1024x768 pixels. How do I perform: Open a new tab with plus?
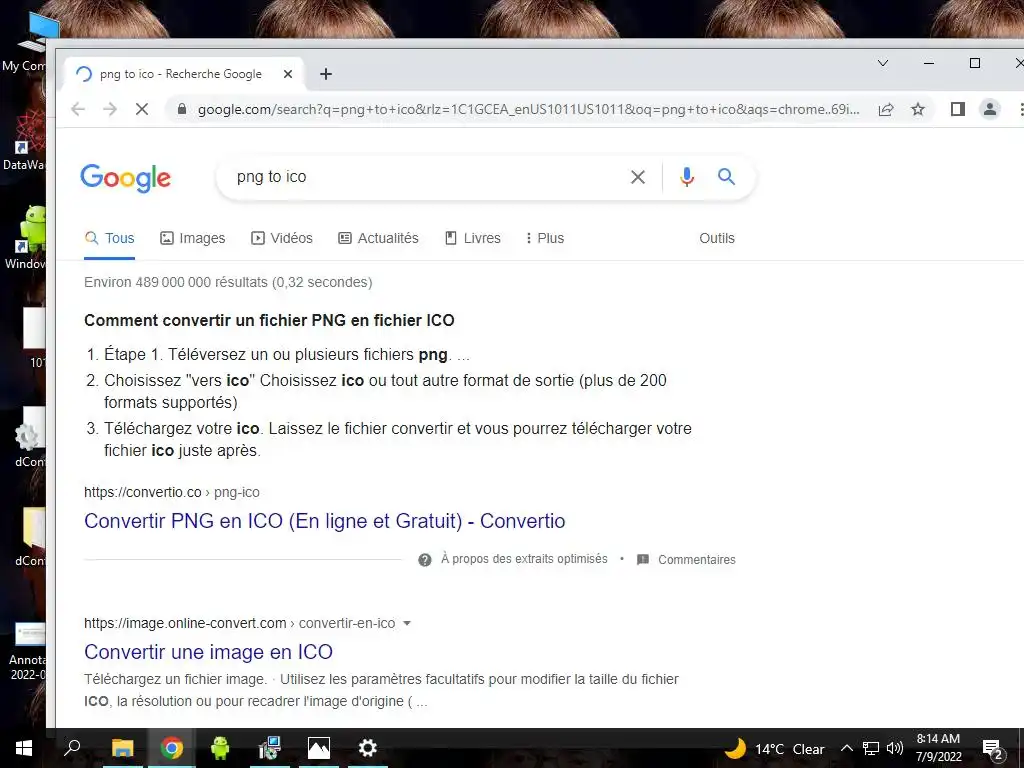click(326, 74)
